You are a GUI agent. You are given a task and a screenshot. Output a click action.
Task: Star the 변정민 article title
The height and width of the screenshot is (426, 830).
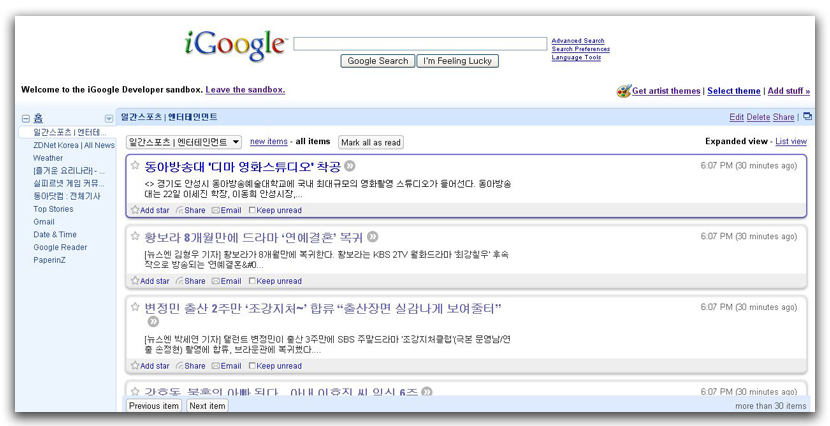135,306
